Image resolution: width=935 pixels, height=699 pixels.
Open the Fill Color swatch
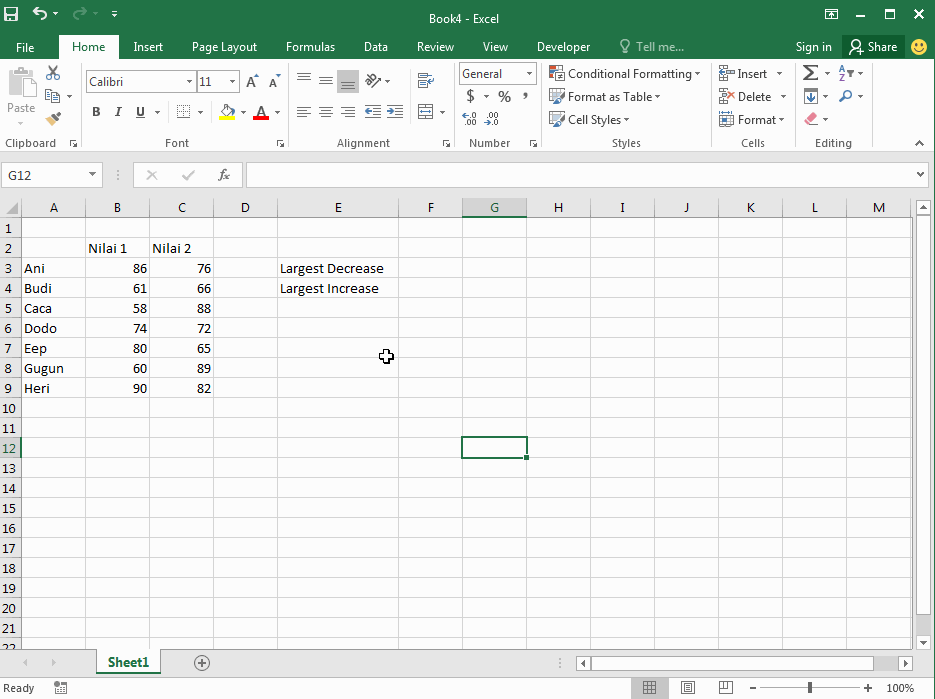(228, 112)
